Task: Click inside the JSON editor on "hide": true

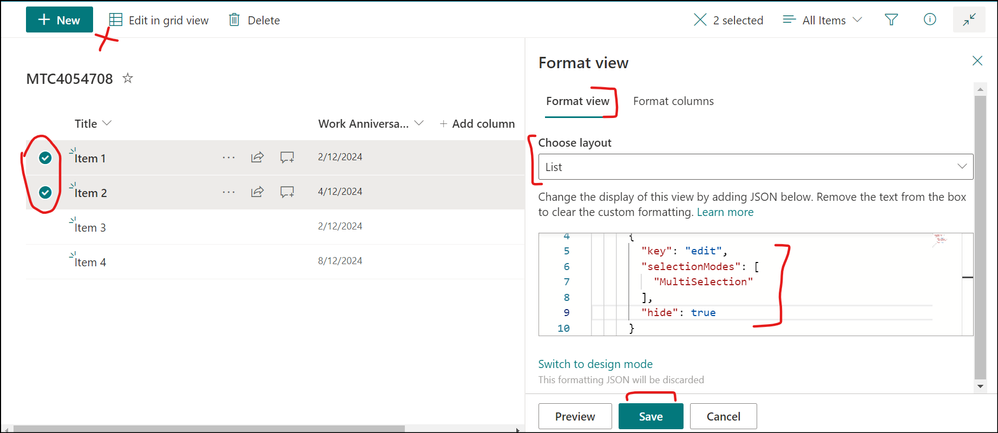Action: (679, 313)
